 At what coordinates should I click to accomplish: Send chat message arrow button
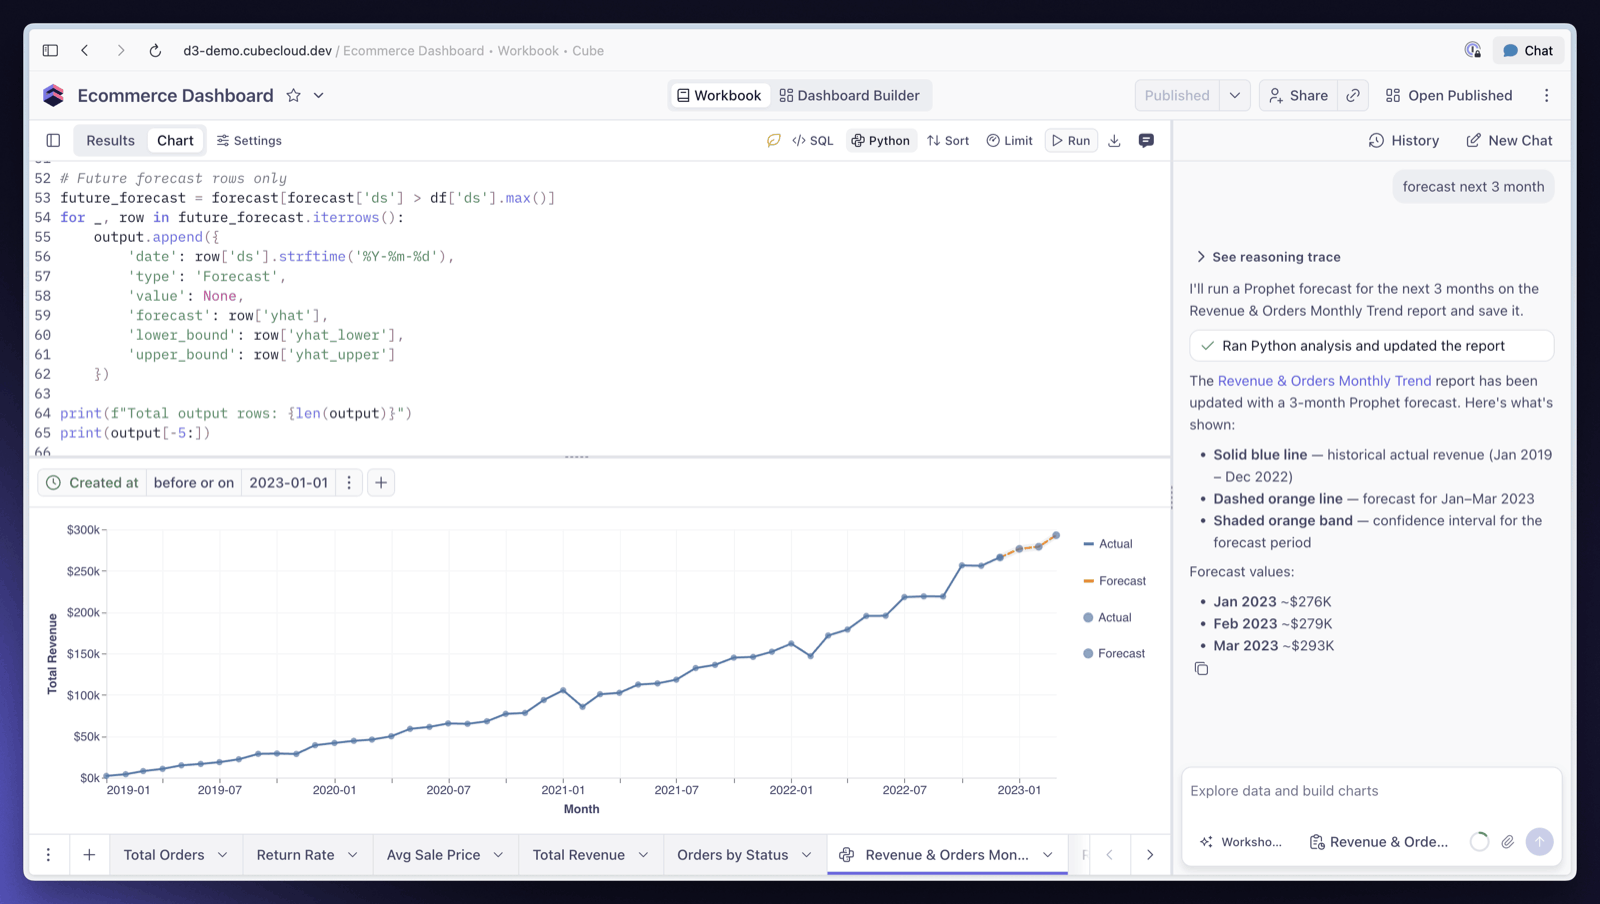point(1539,842)
